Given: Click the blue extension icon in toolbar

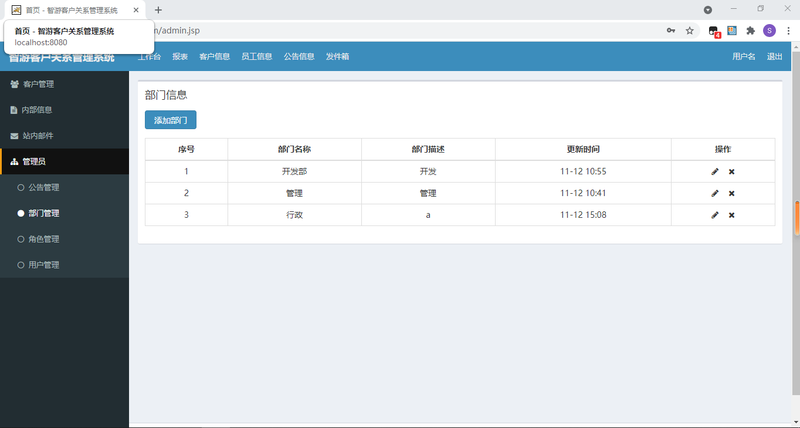Looking at the screenshot, I should 732,31.
